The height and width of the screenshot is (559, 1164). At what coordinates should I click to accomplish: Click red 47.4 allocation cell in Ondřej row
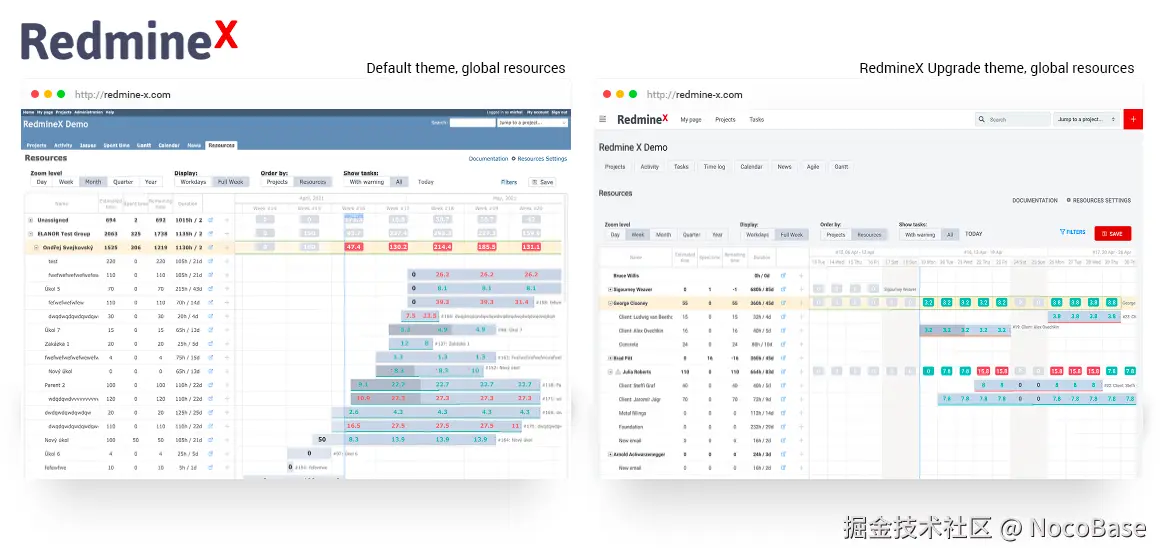(354, 247)
